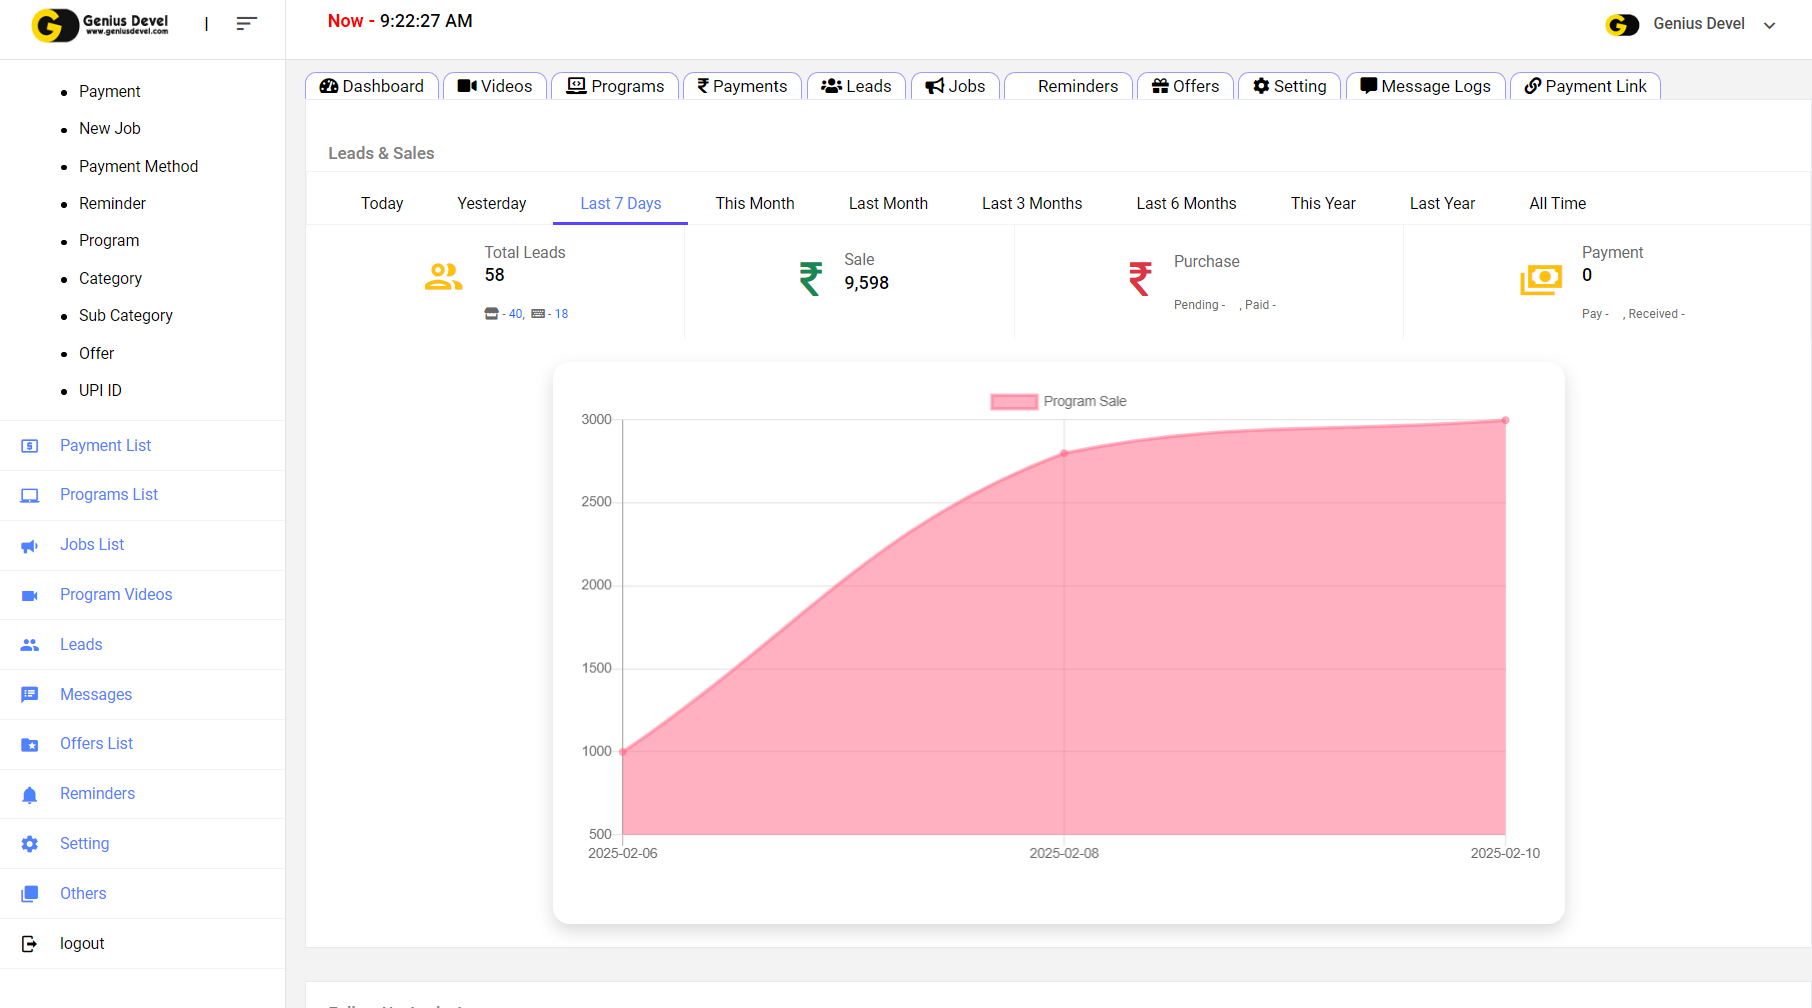Click the Messages link in sidebar

(x=96, y=695)
